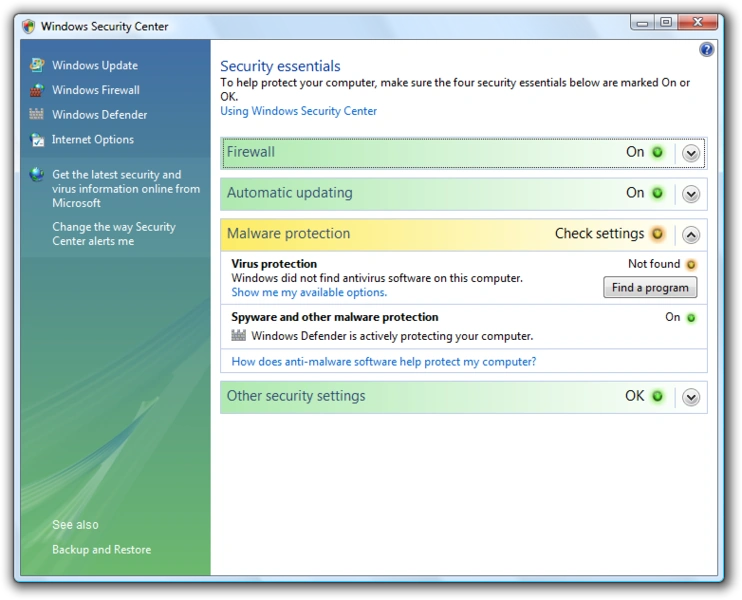Open How does anti-malware software help link
Image resolution: width=742 pixels, height=600 pixels.
[x=384, y=362]
